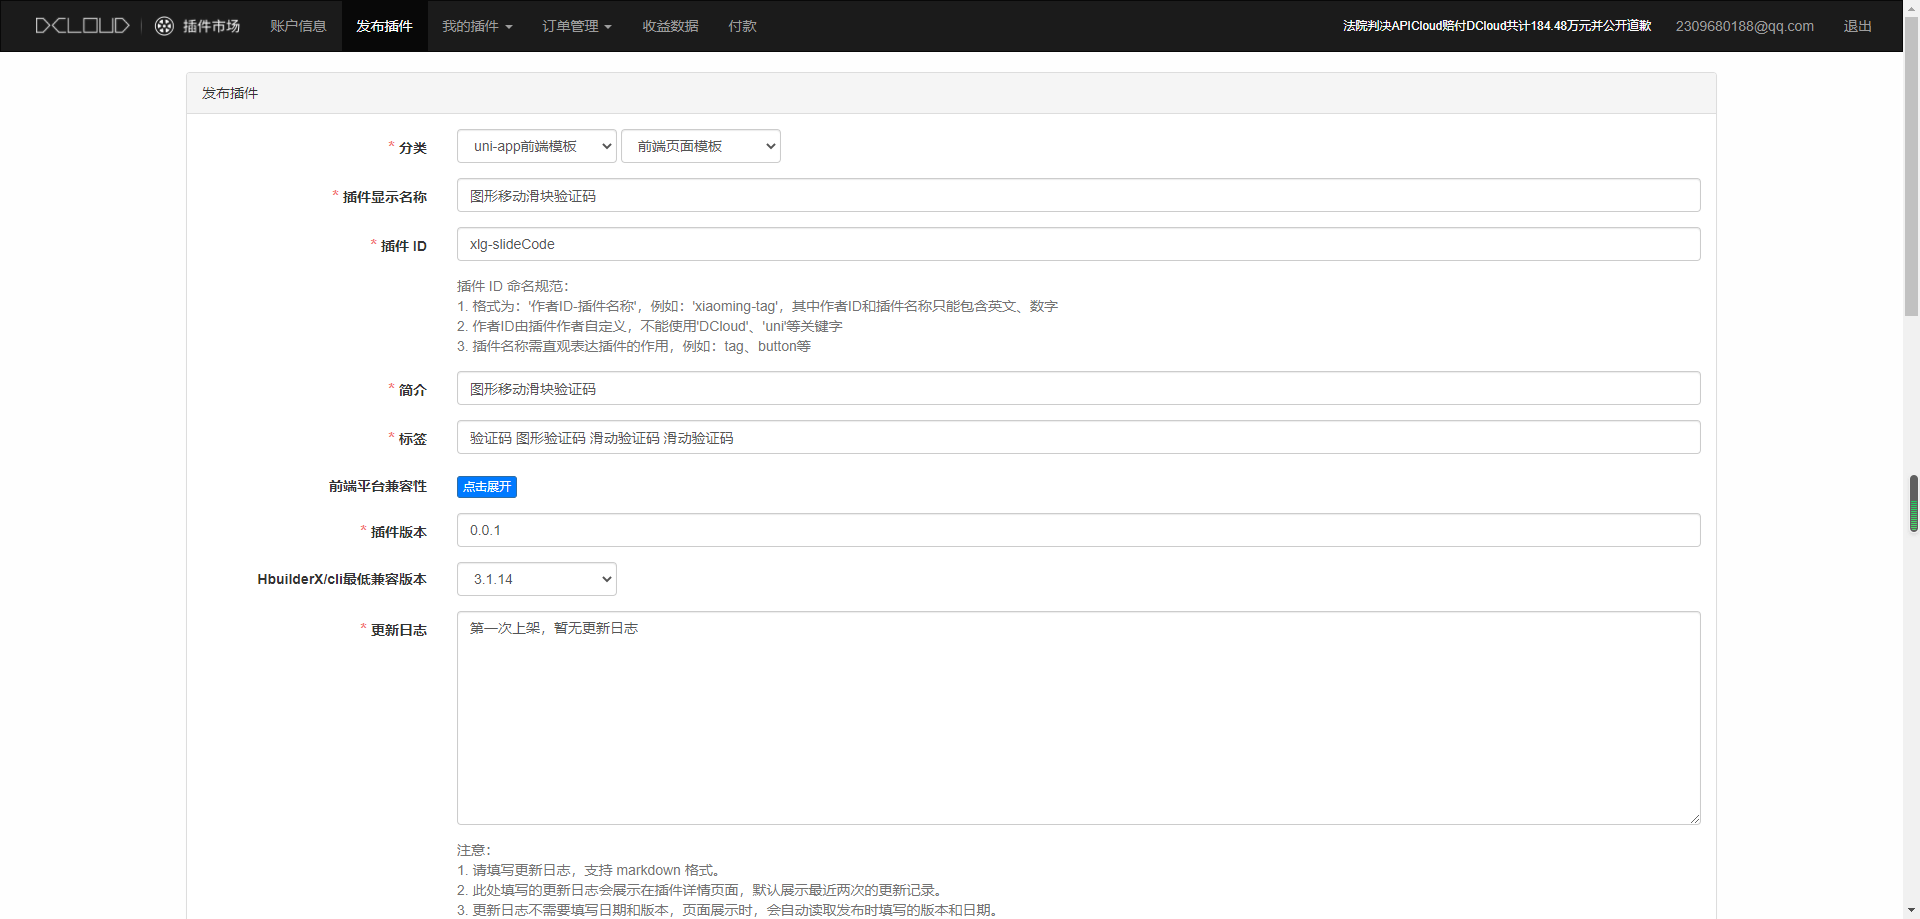Click 退出 to log out
Screen dimensions: 1920x919
click(1857, 26)
